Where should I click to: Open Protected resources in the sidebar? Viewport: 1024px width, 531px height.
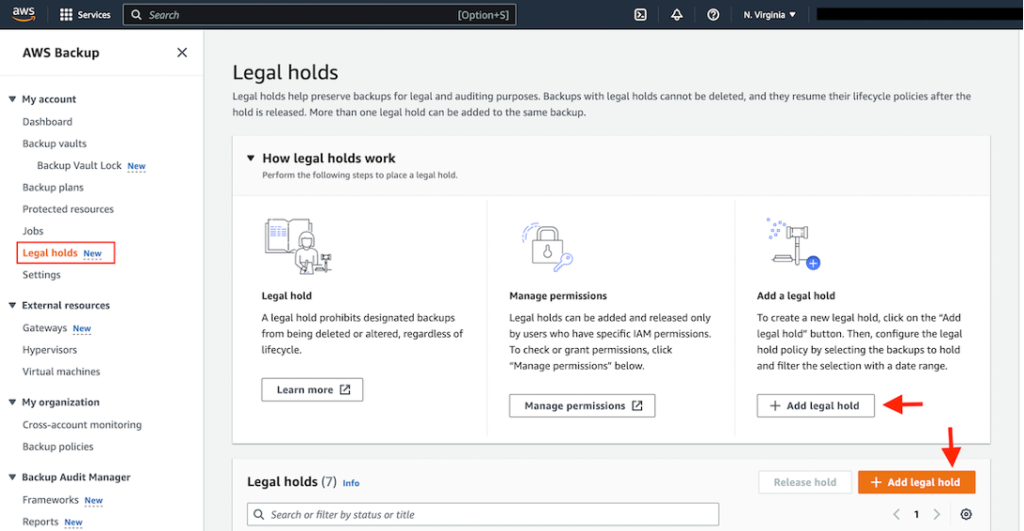coord(68,209)
